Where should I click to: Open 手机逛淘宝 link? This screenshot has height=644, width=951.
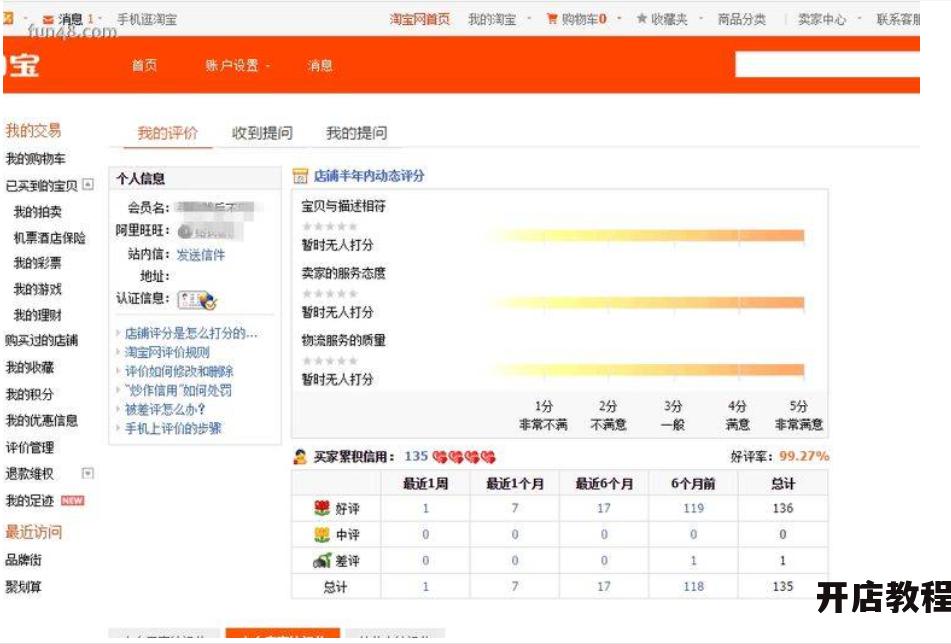point(147,19)
